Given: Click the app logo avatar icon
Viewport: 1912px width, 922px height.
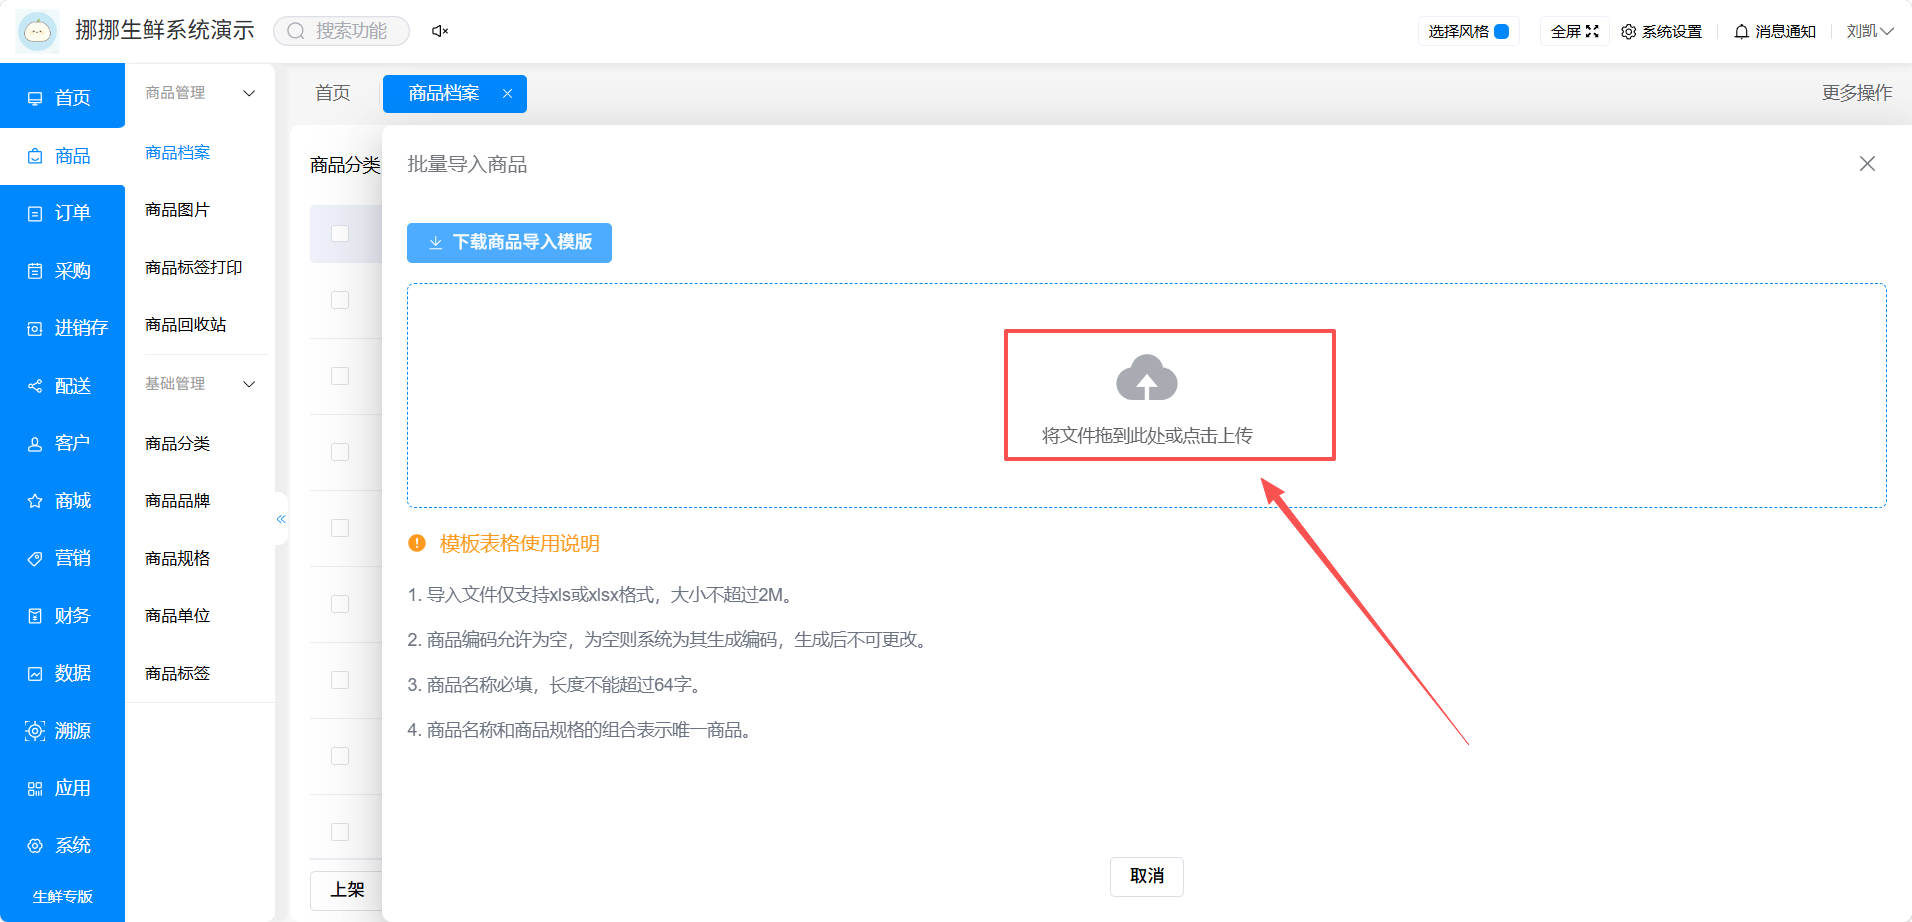Looking at the screenshot, I should tap(38, 31).
